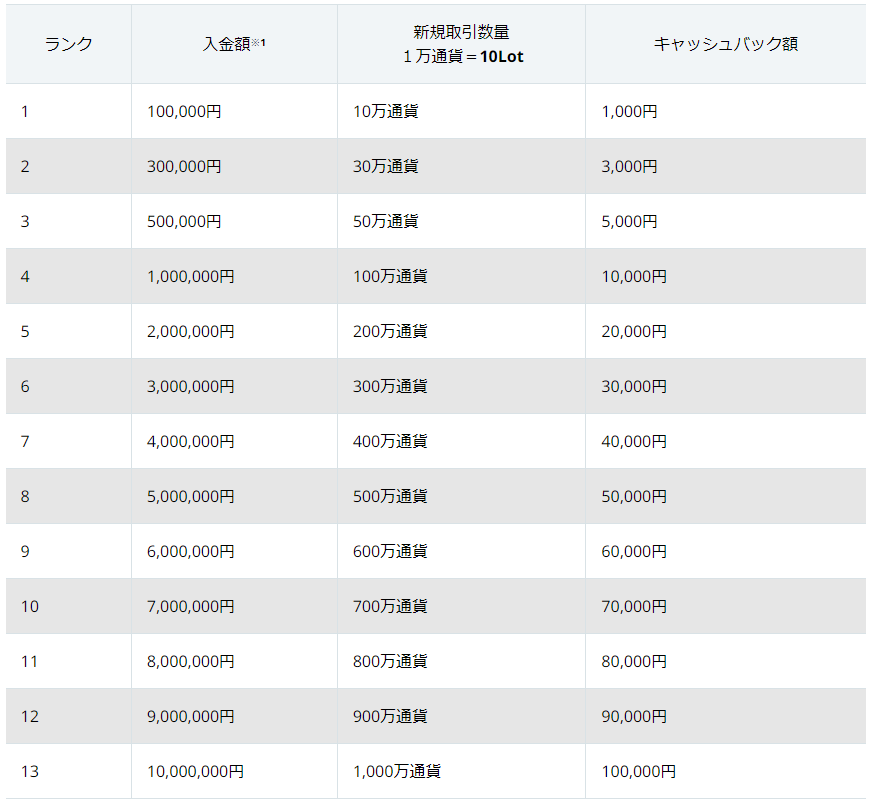
Task: Select the 60,000円 cashback cell
Action: 634,551
